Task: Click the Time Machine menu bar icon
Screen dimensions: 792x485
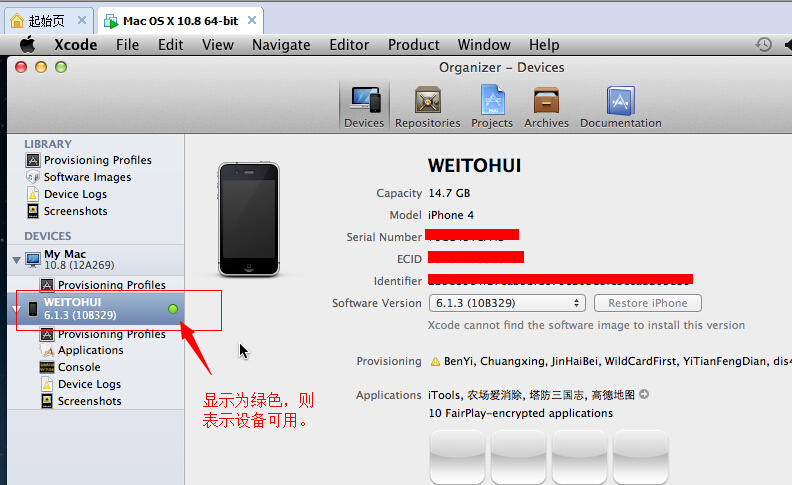Action: 763,44
